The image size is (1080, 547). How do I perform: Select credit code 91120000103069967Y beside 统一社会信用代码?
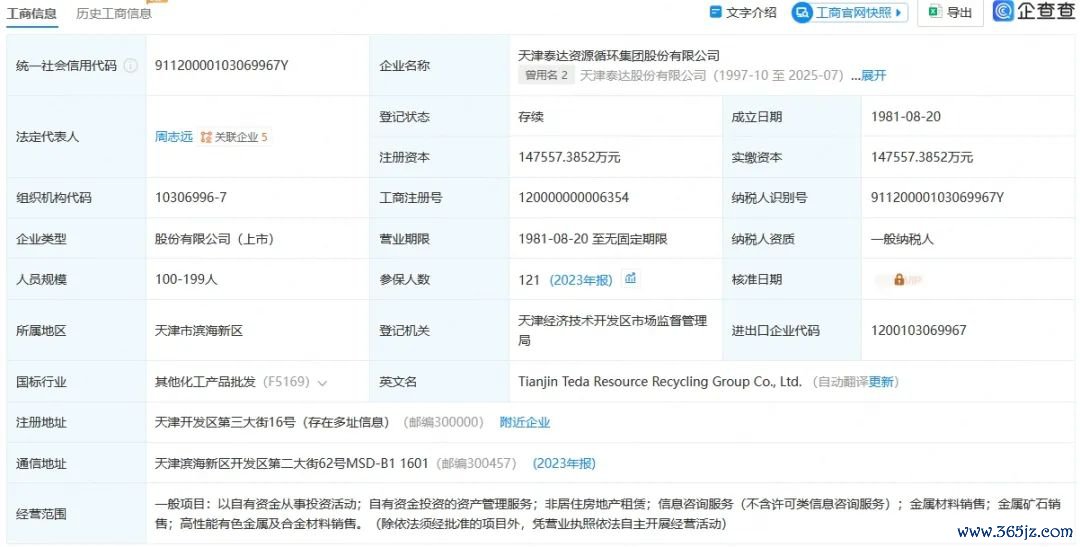(222, 65)
